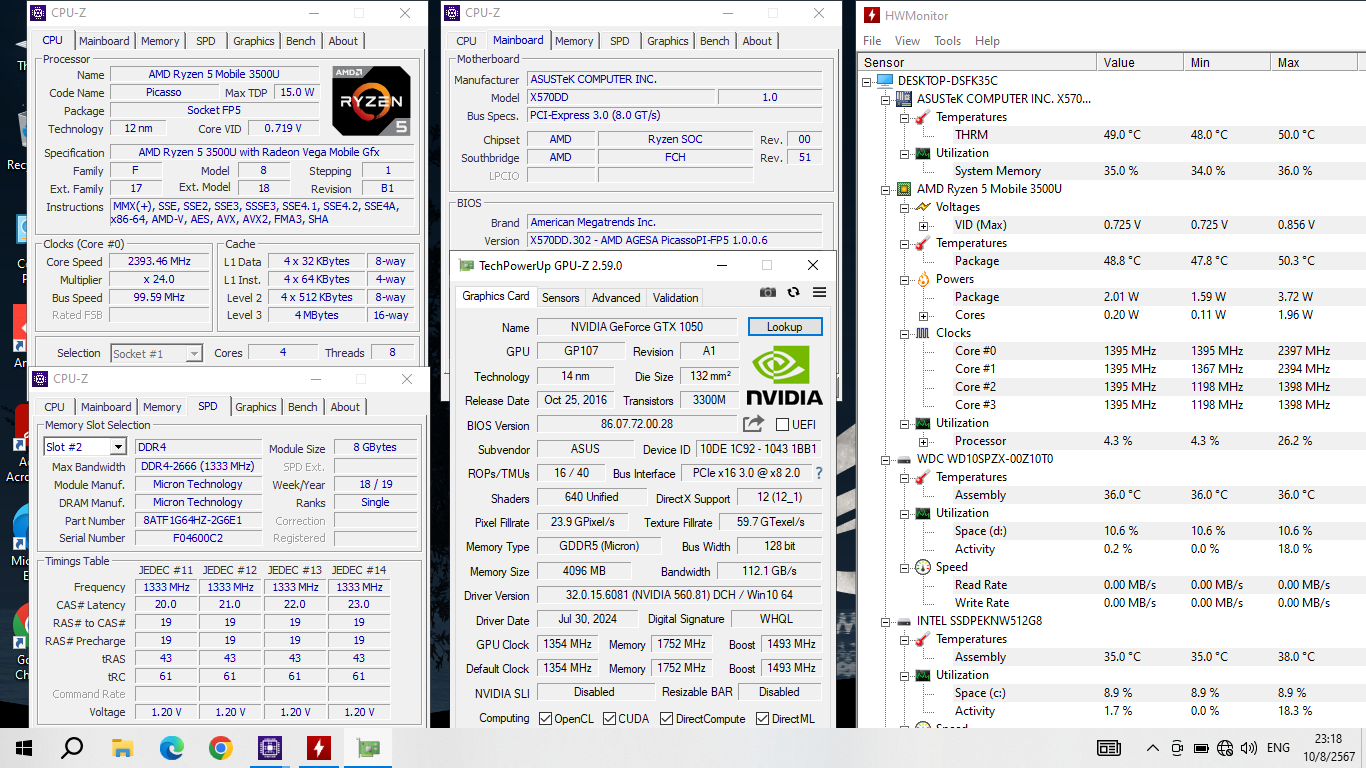Click the Lookup button in GPU-Z
This screenshot has height=768, width=1366.
coord(785,327)
